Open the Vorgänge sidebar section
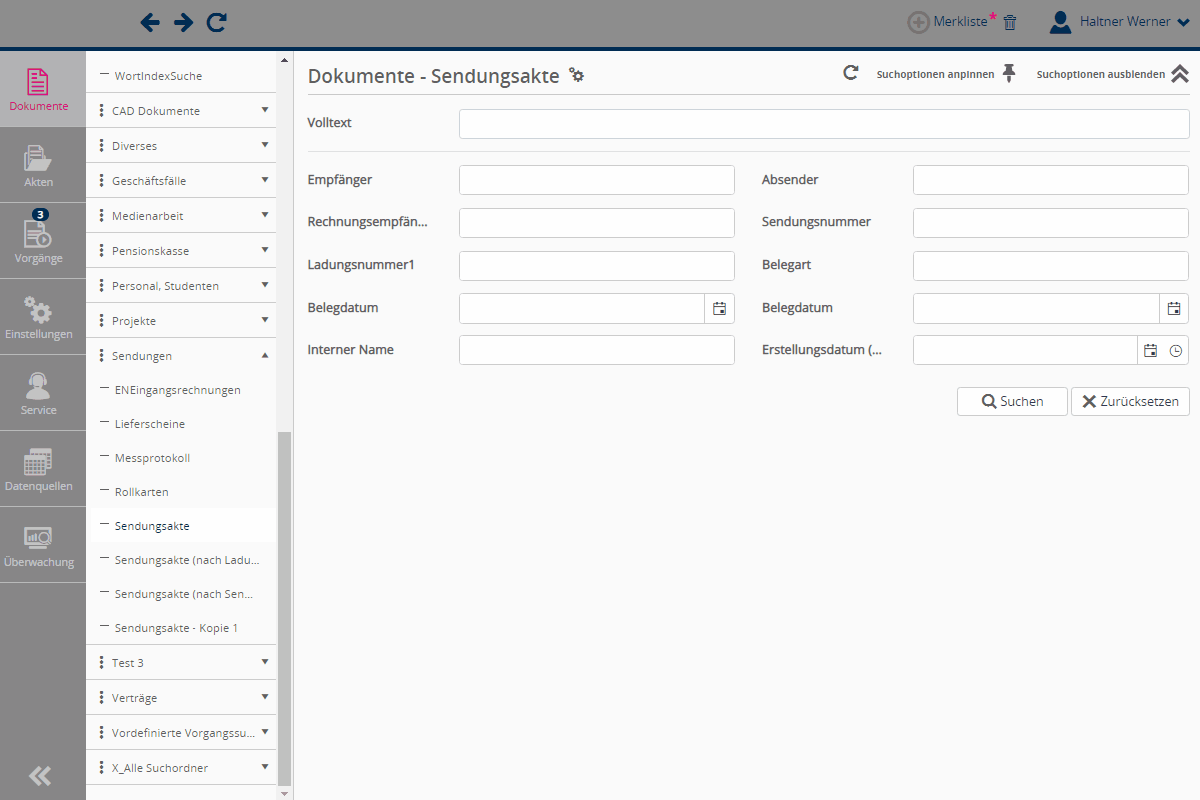Viewport: 1200px width, 800px height. pyautogui.click(x=40, y=240)
